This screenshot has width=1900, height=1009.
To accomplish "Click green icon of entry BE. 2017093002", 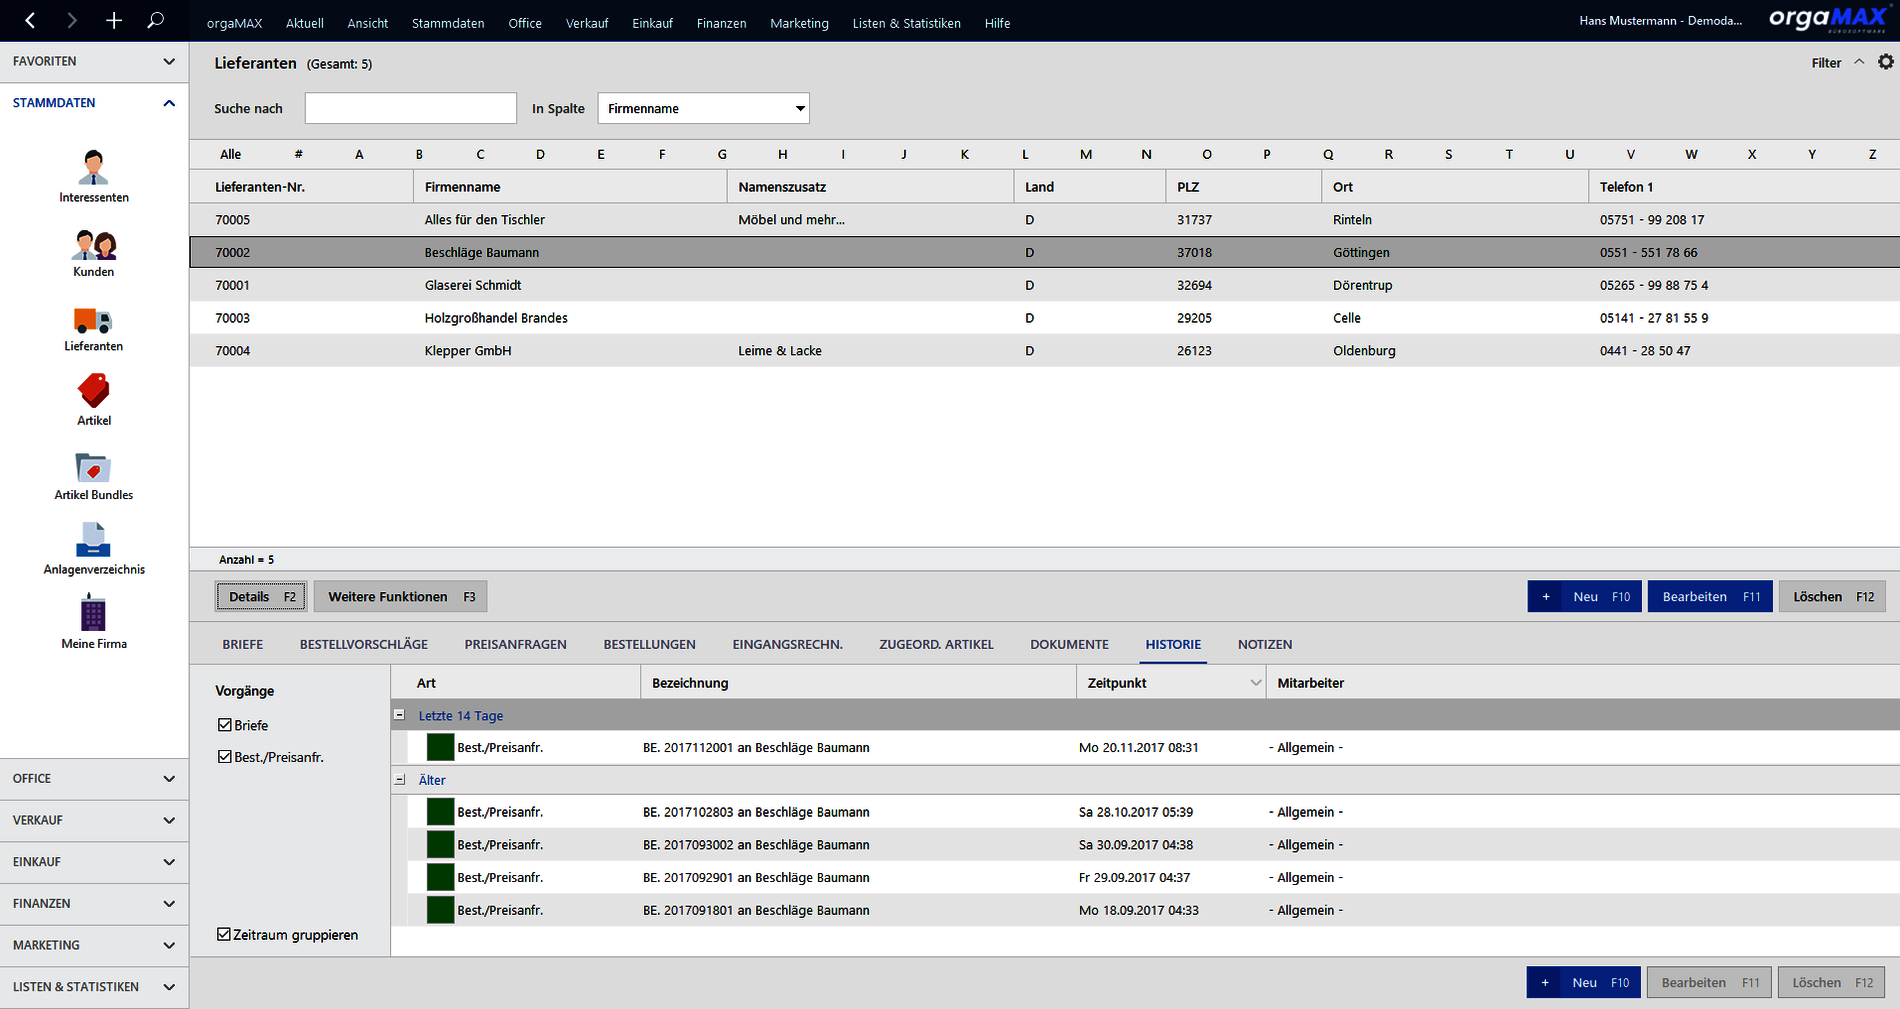I will click(x=440, y=845).
